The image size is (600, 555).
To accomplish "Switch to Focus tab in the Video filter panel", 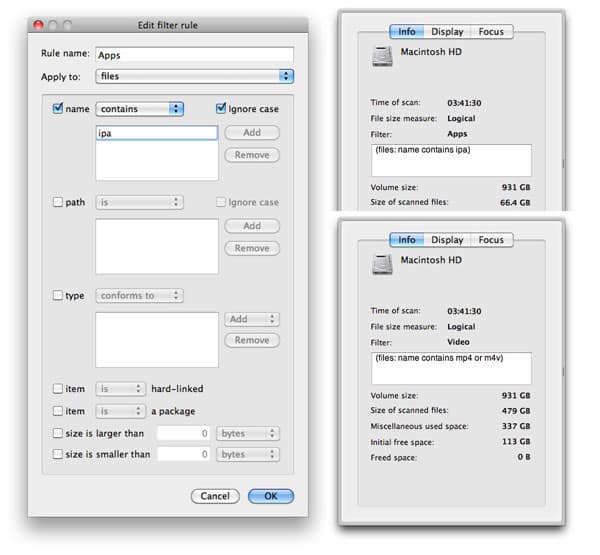I will (491, 240).
